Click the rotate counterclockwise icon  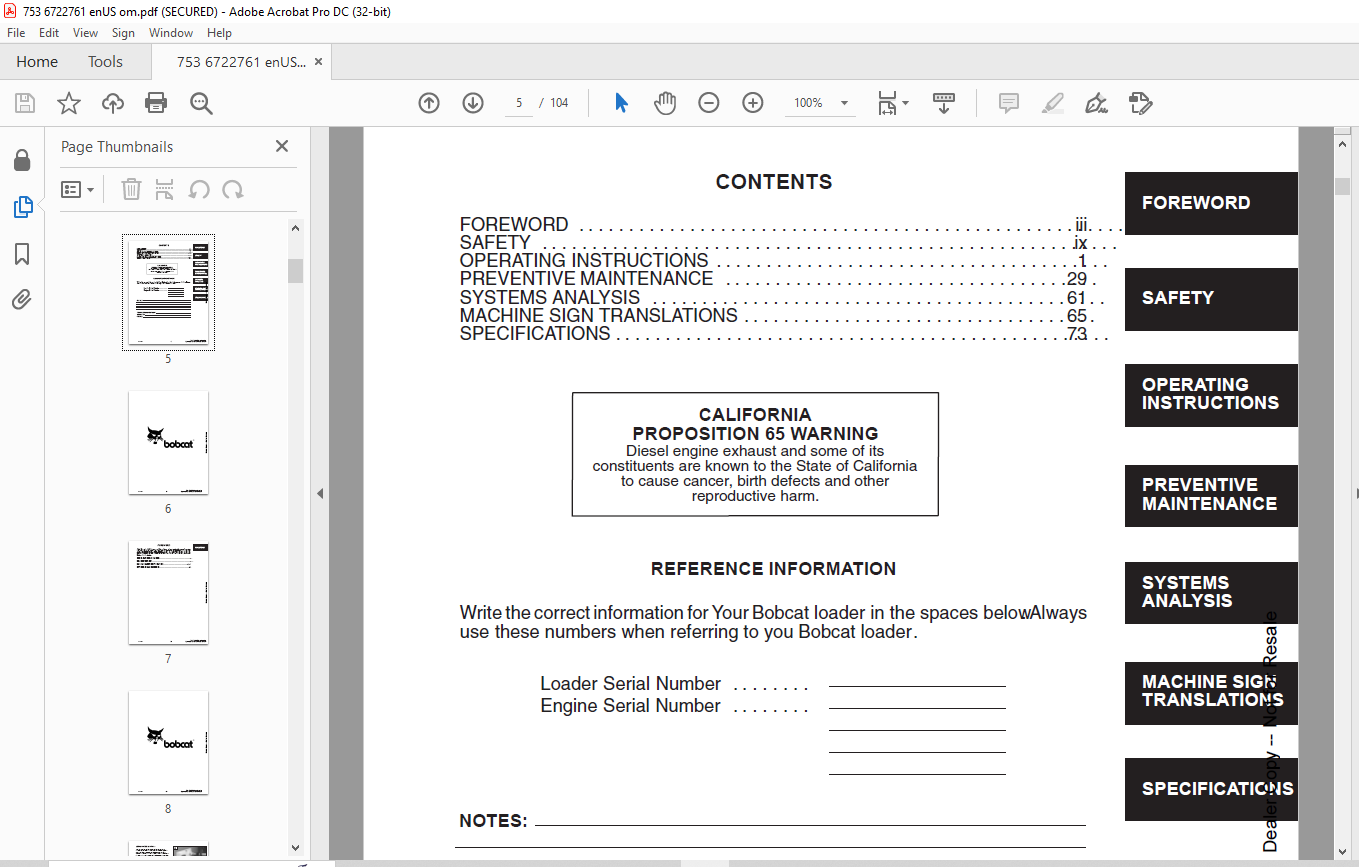pyautogui.click(x=199, y=189)
